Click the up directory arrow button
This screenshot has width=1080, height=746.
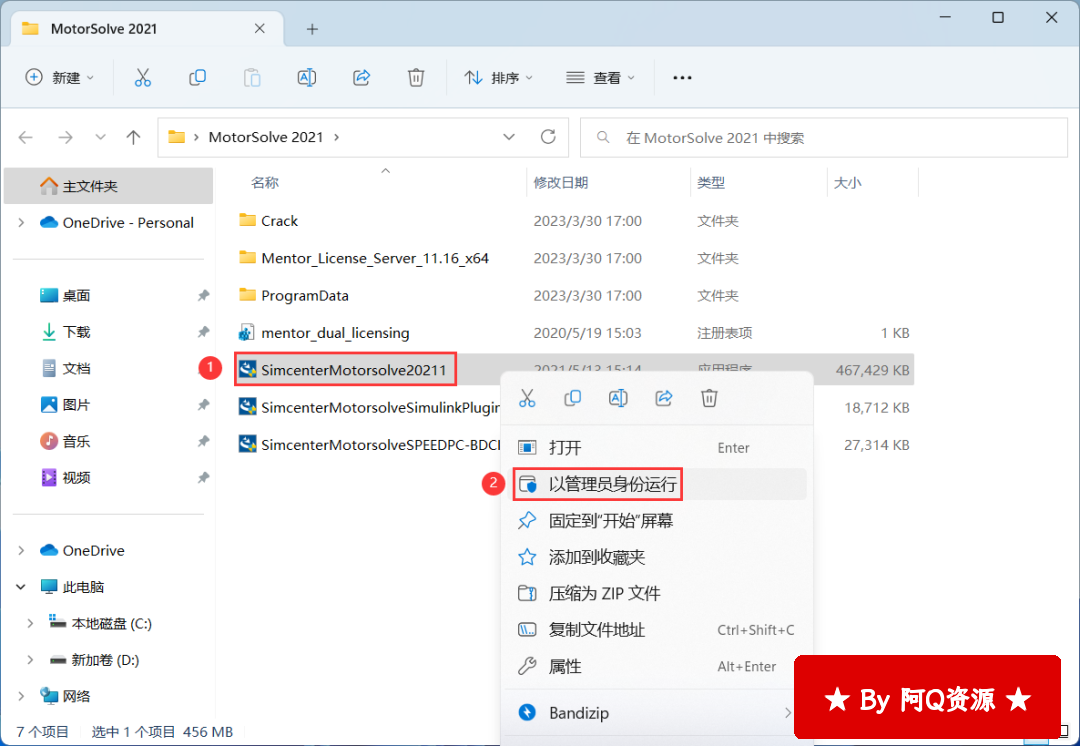tap(133, 137)
